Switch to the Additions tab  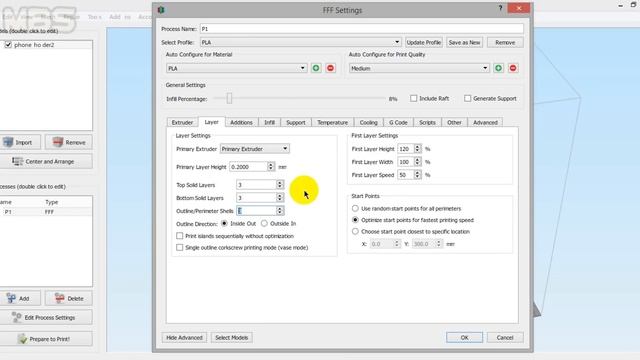click(241, 122)
